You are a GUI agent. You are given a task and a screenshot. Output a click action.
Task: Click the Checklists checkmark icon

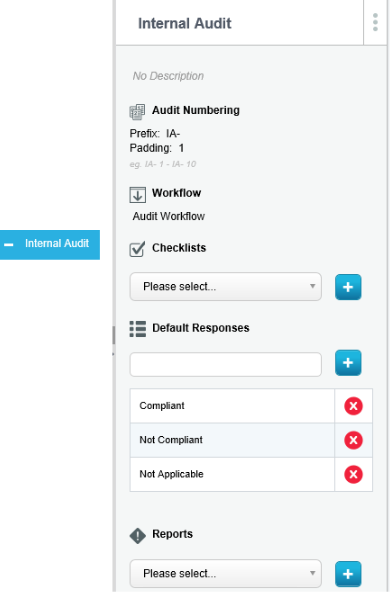tap(137, 249)
